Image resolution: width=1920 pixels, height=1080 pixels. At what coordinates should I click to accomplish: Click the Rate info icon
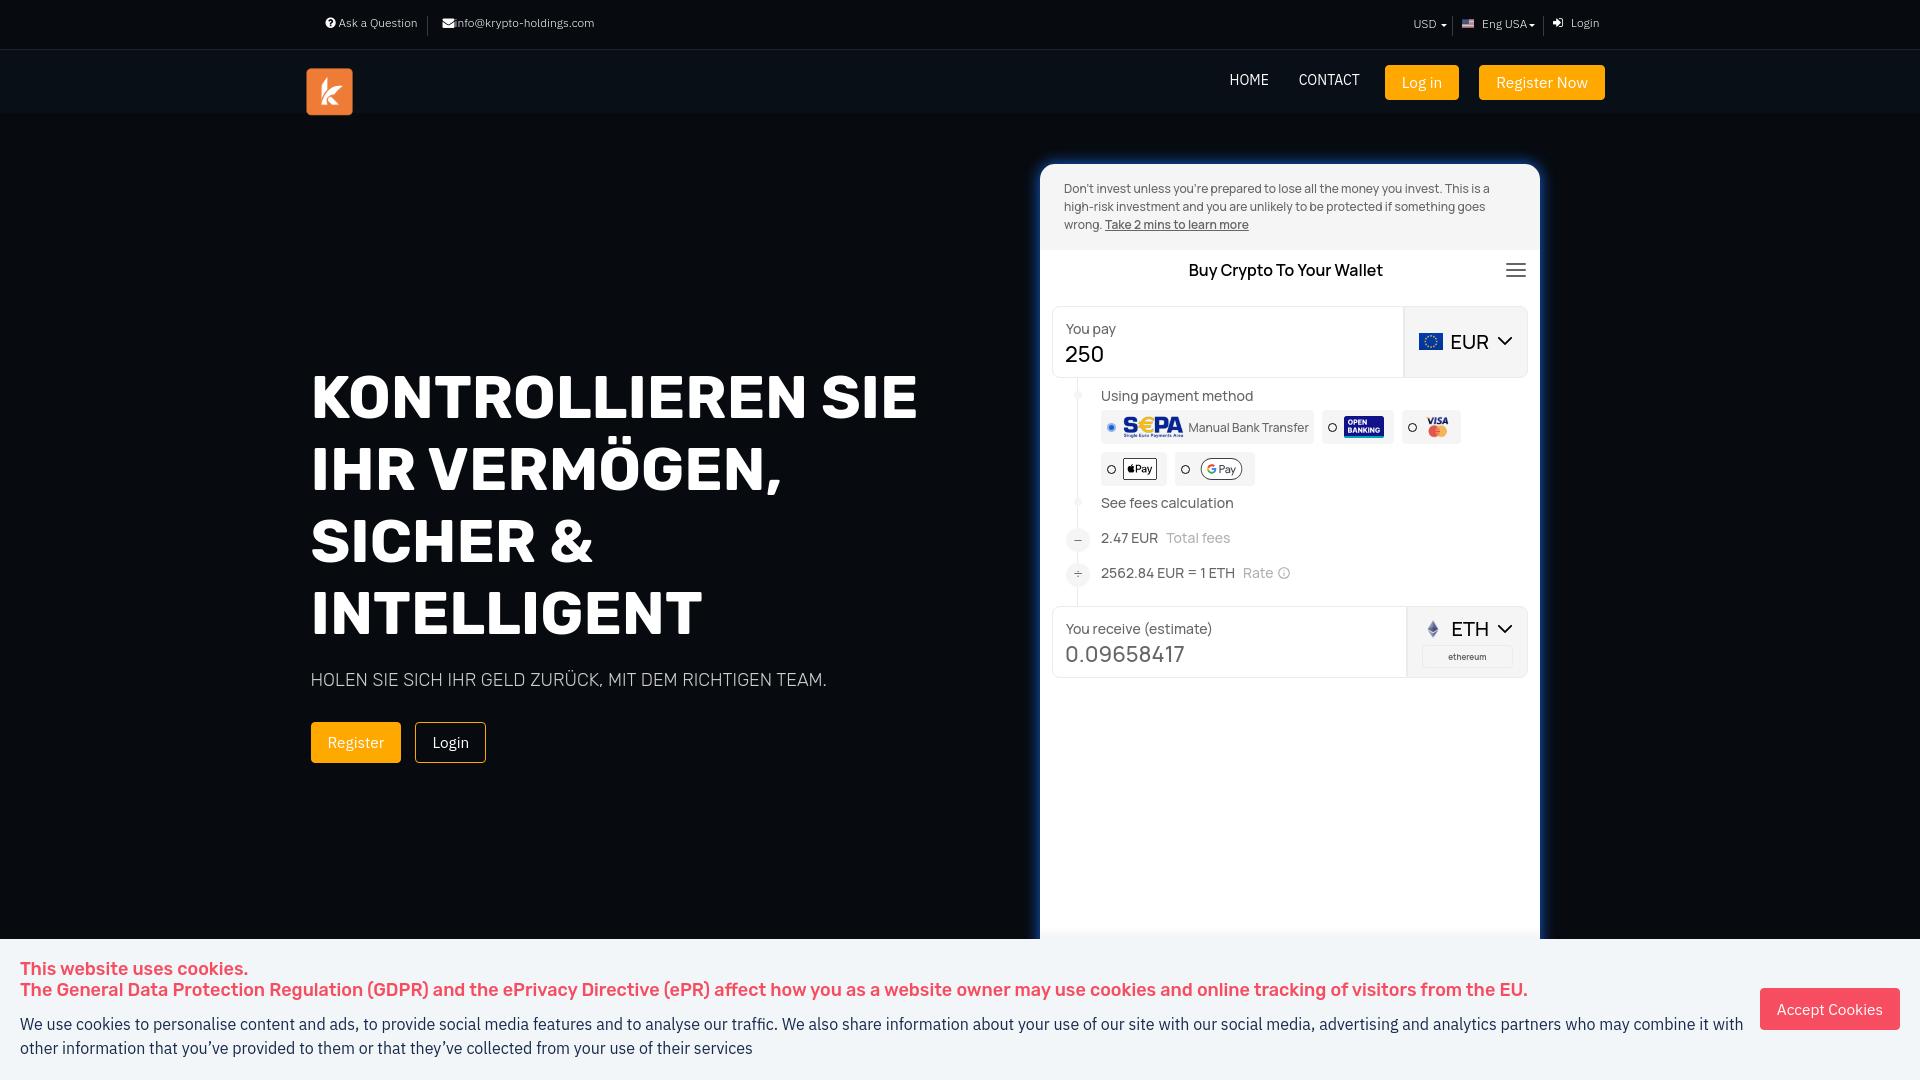[1284, 573]
